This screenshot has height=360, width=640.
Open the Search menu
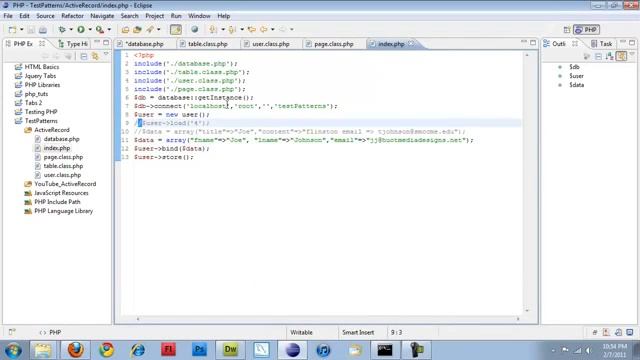click(x=129, y=16)
